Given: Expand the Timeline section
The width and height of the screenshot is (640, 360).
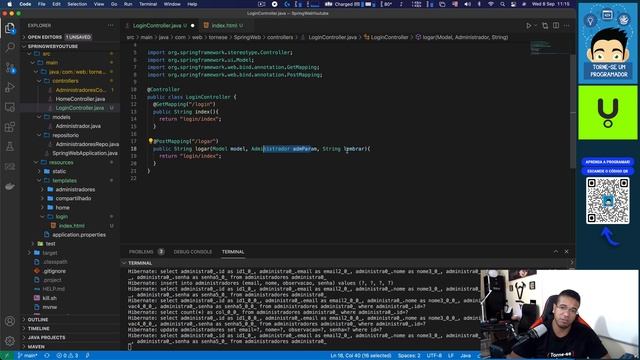Looking at the screenshot, I should [x=70, y=329].
